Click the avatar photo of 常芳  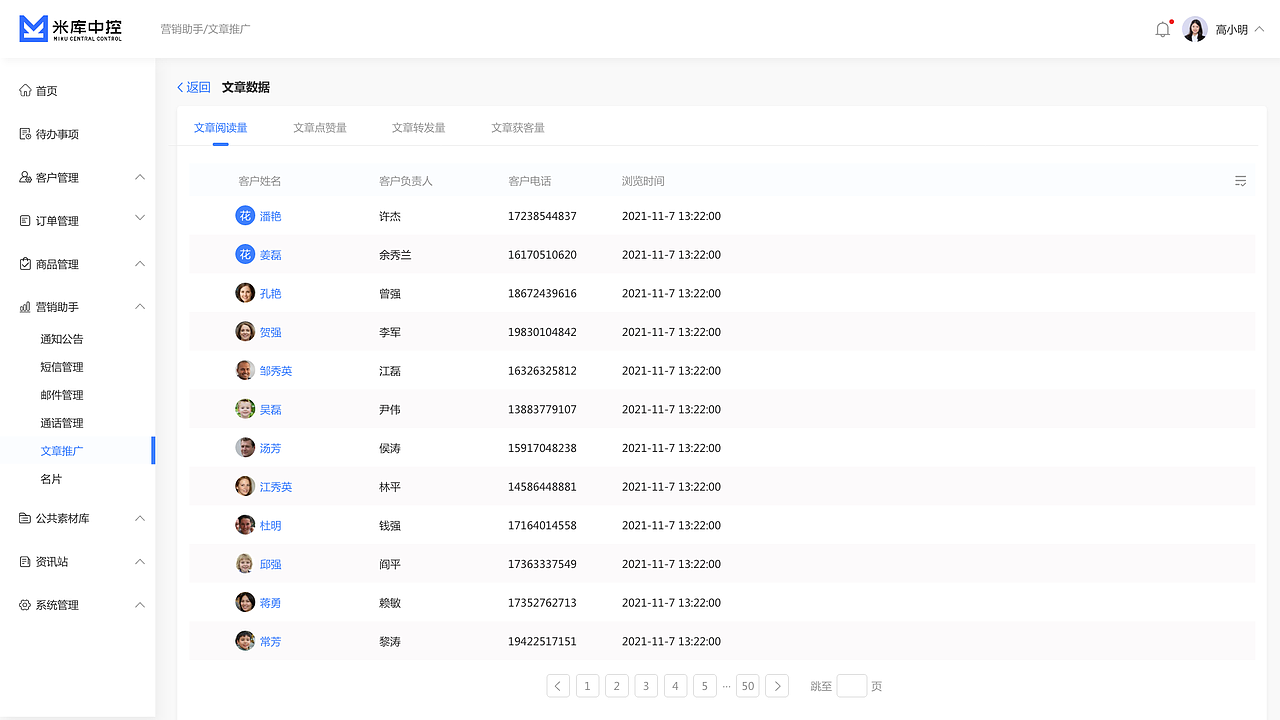point(245,641)
